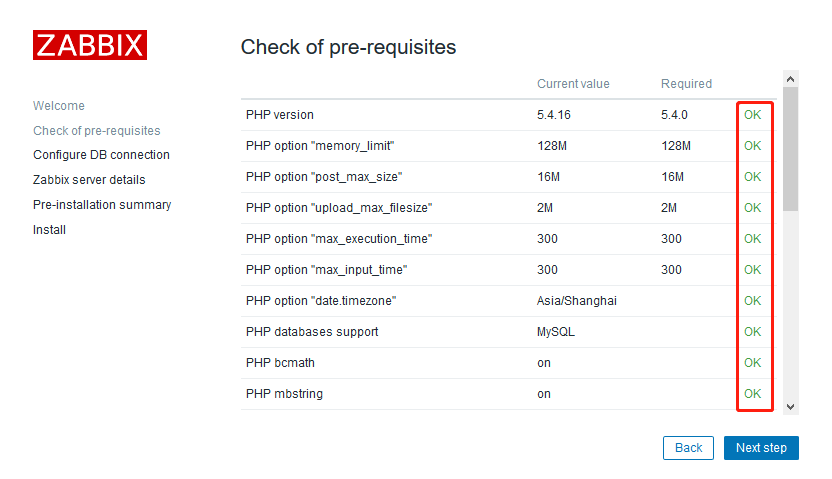
Task: Click the MySQL databases support value
Action: (556, 332)
